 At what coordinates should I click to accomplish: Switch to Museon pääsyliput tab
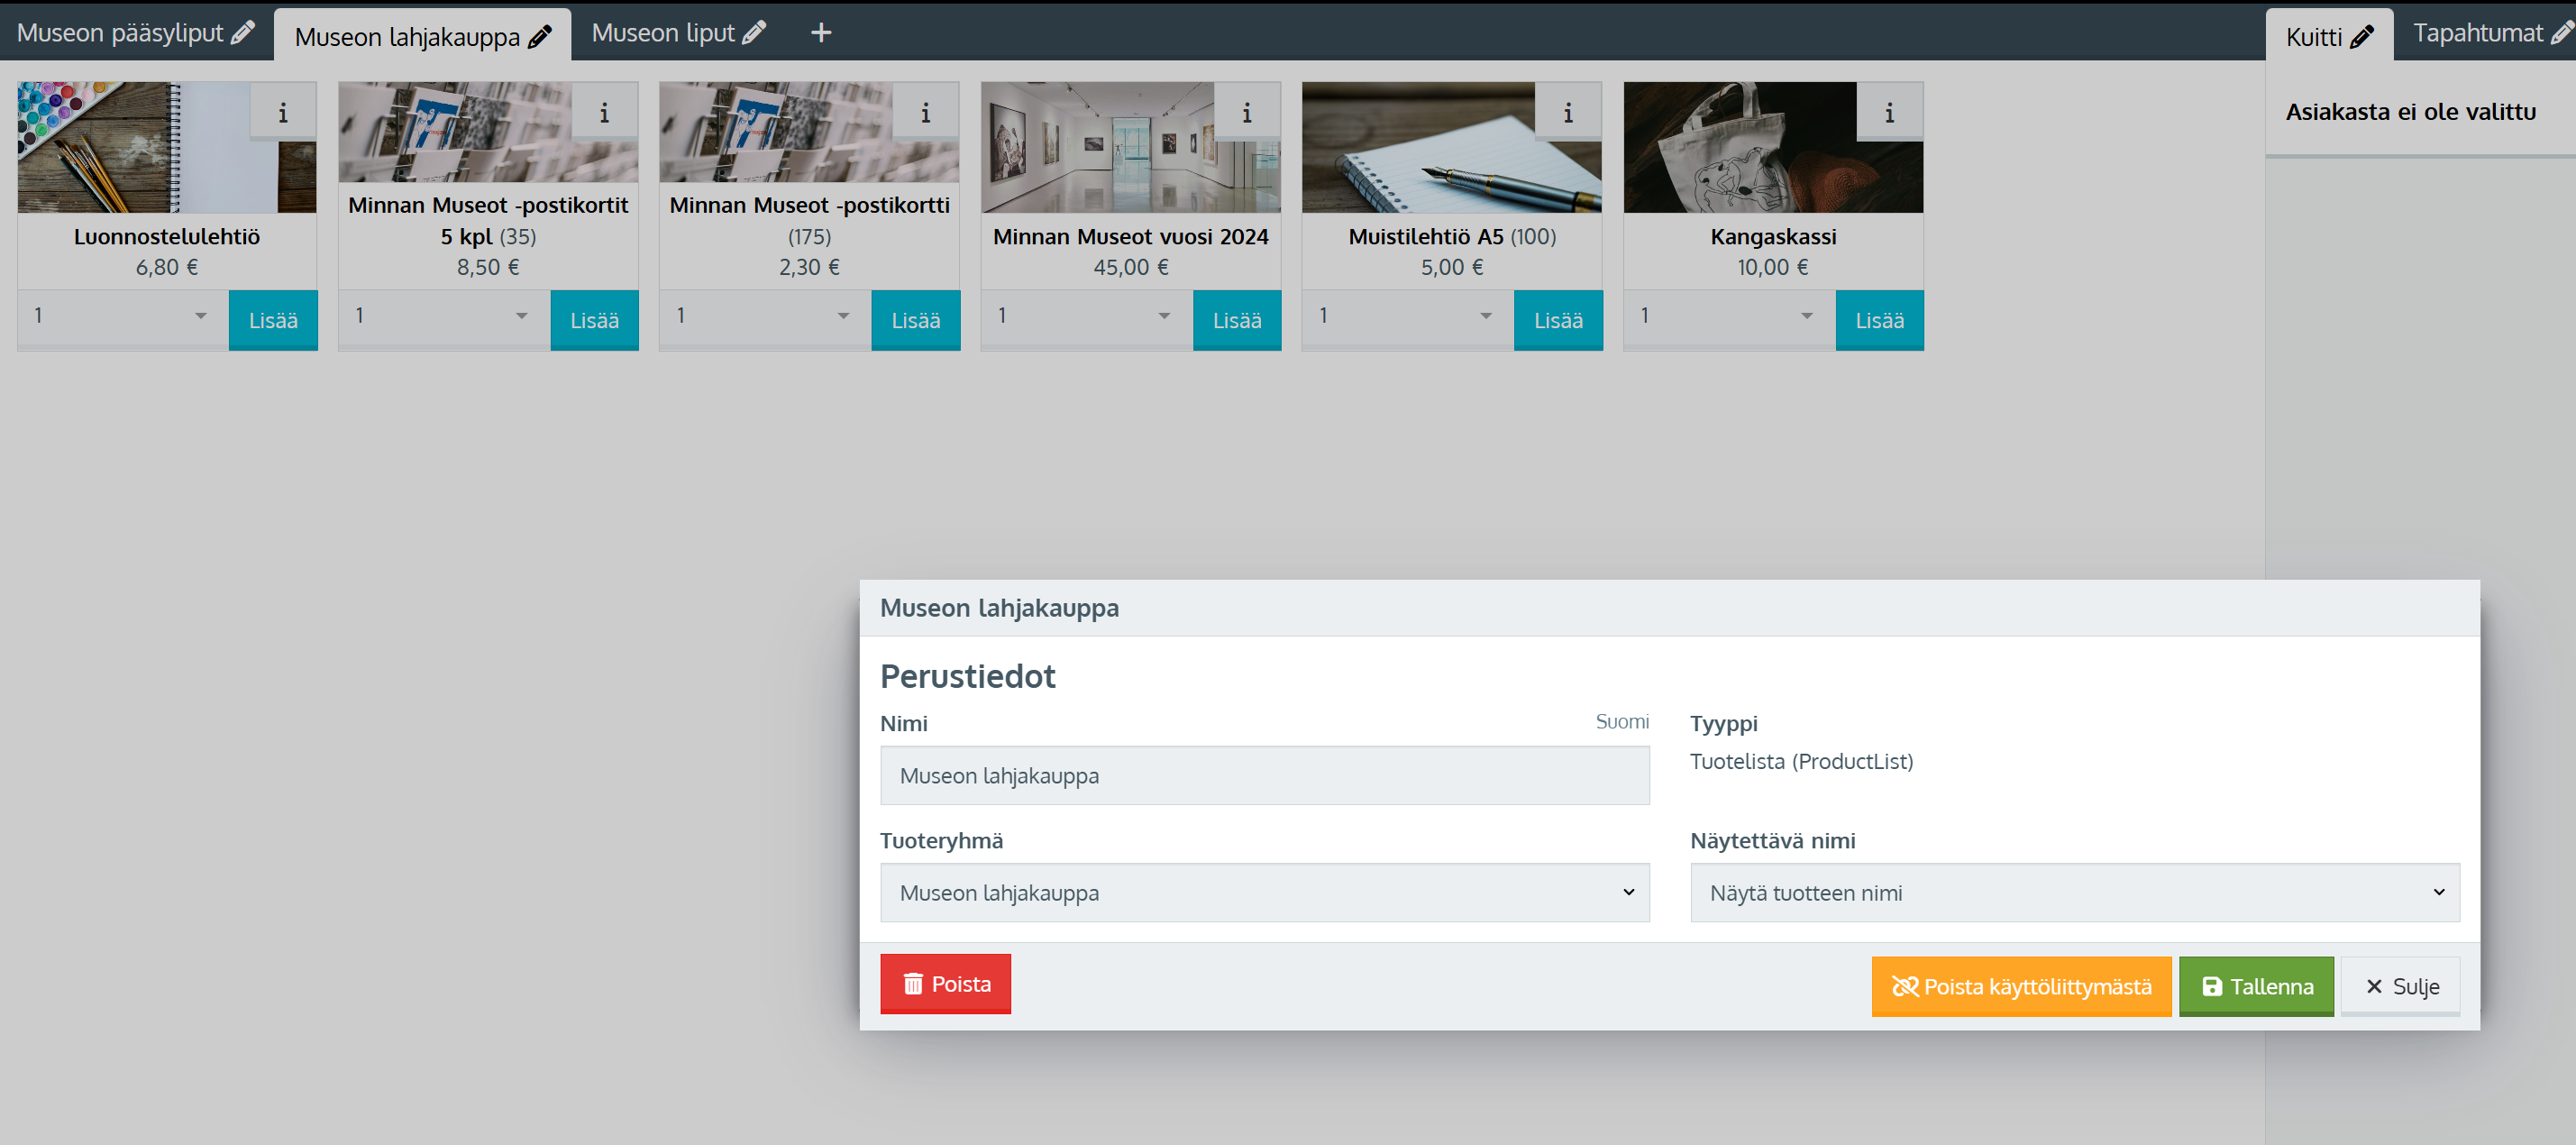(120, 33)
